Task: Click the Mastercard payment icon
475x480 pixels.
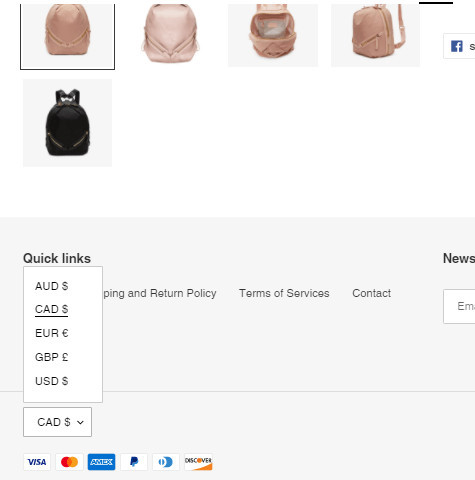Action: point(69,462)
